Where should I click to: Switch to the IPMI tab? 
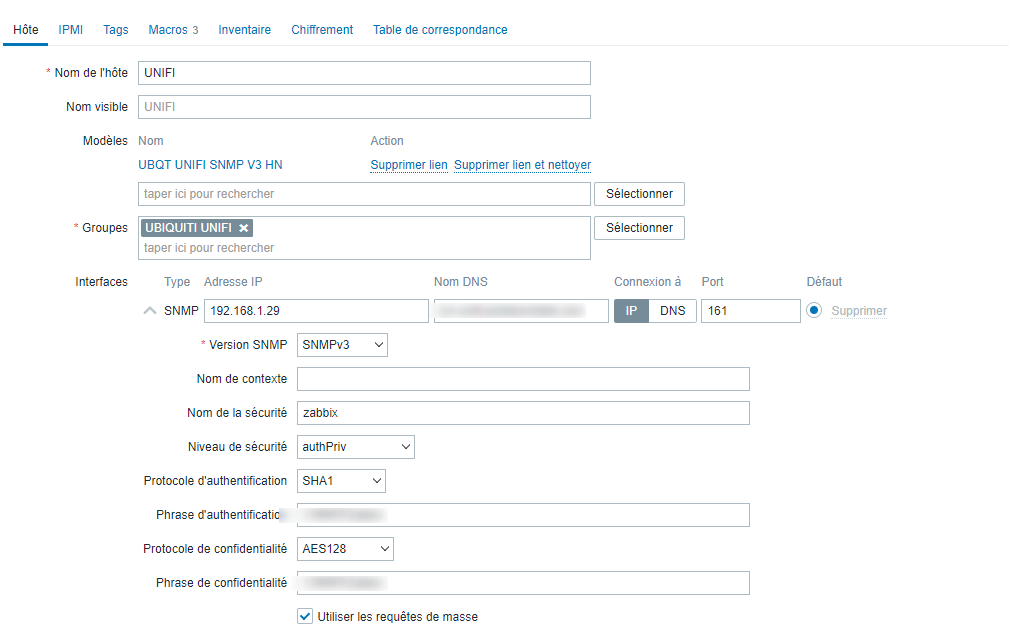pyautogui.click(x=71, y=30)
